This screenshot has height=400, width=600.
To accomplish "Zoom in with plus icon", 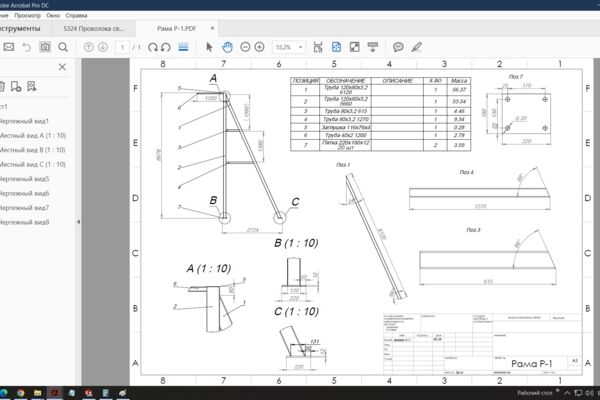I will (259, 47).
